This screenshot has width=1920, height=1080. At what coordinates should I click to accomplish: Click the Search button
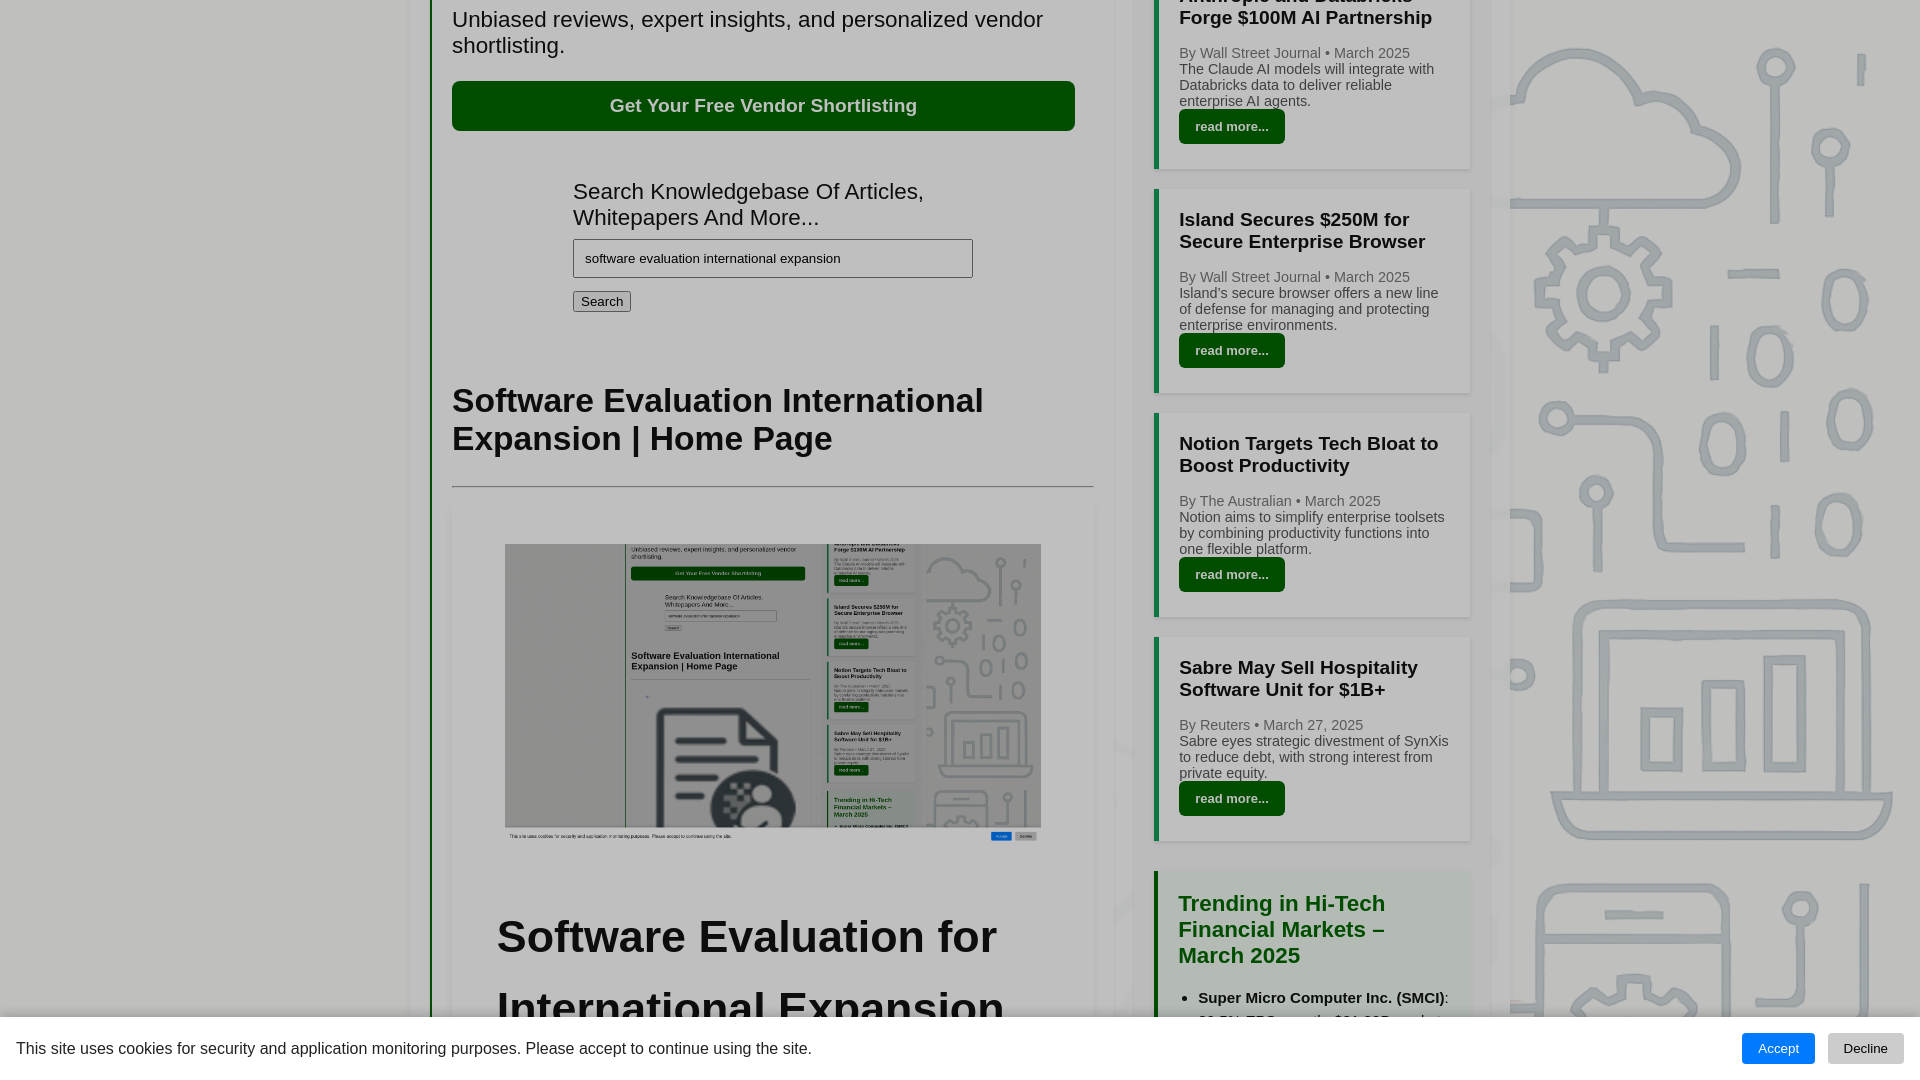(x=601, y=301)
